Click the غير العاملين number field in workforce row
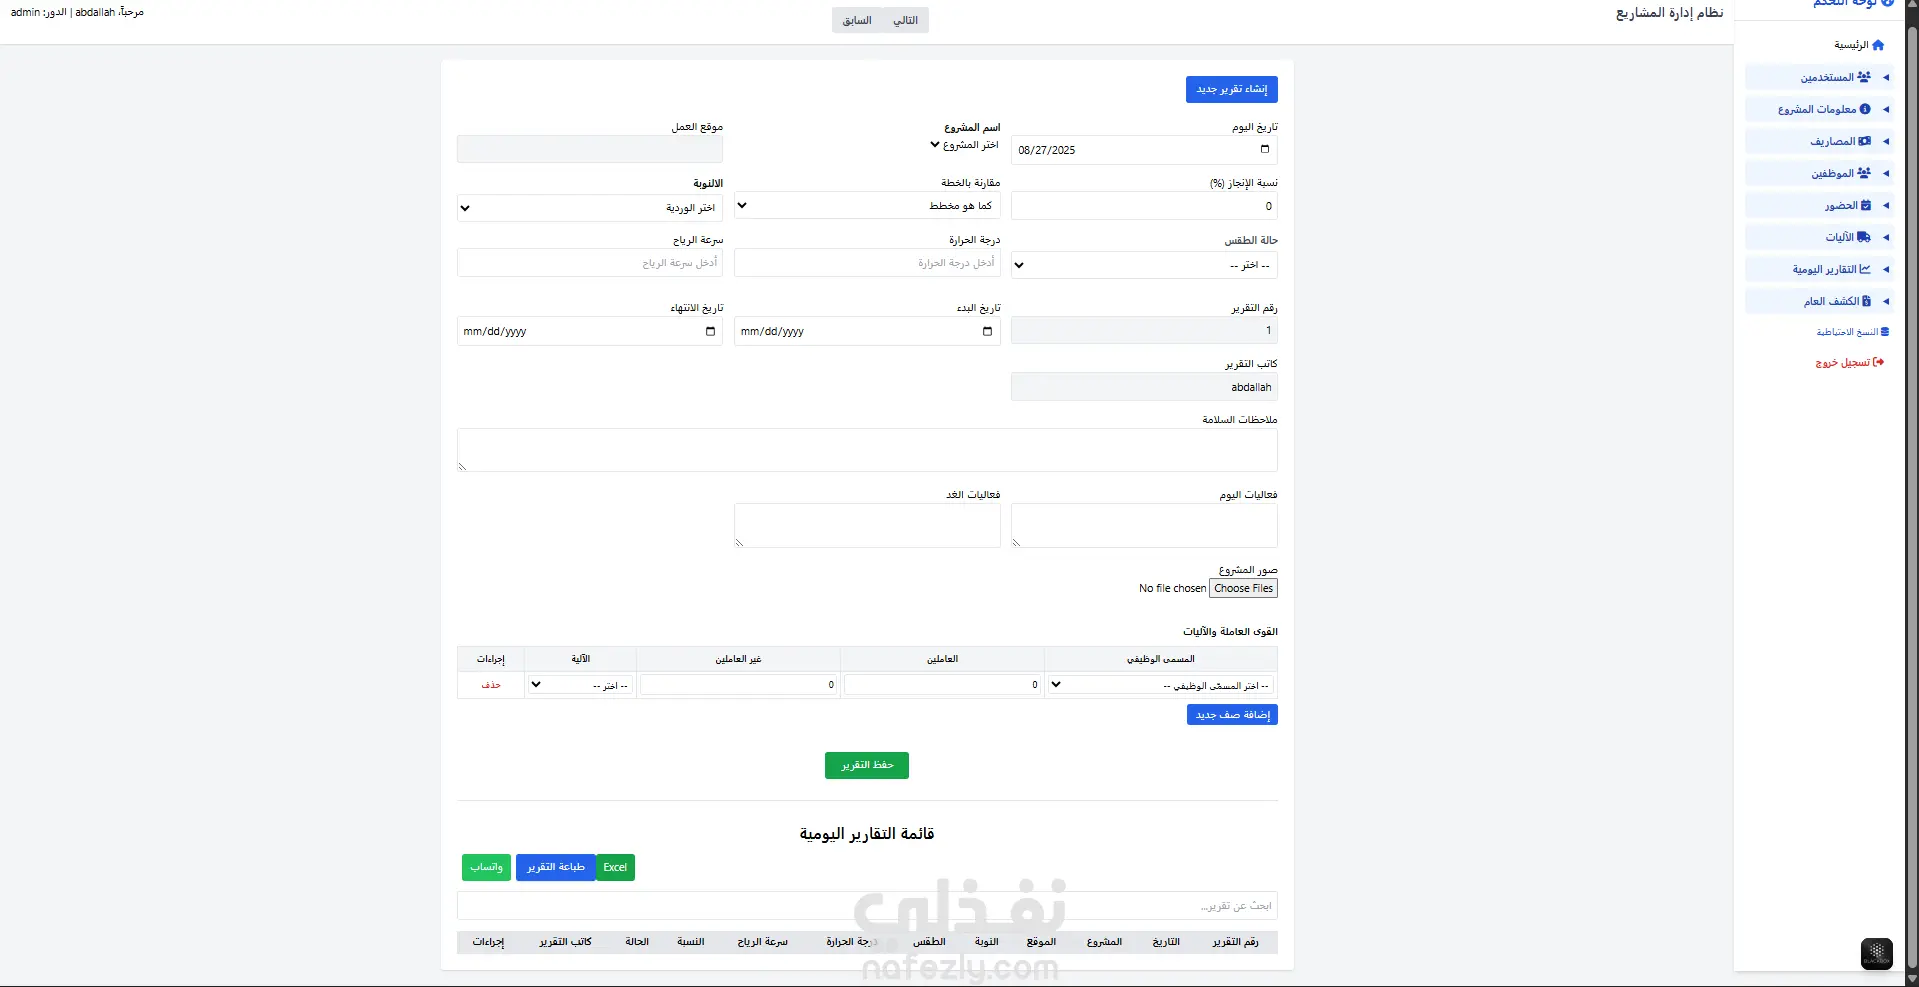 click(738, 685)
